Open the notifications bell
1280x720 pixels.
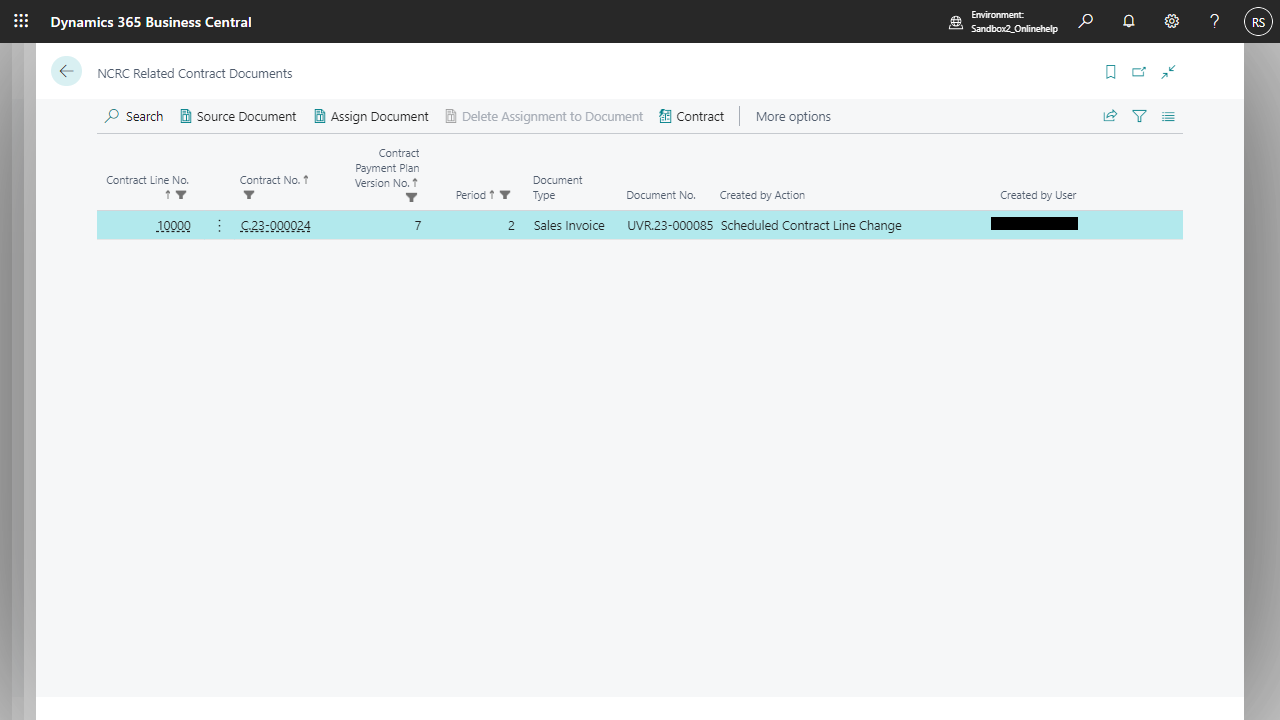(x=1129, y=21)
